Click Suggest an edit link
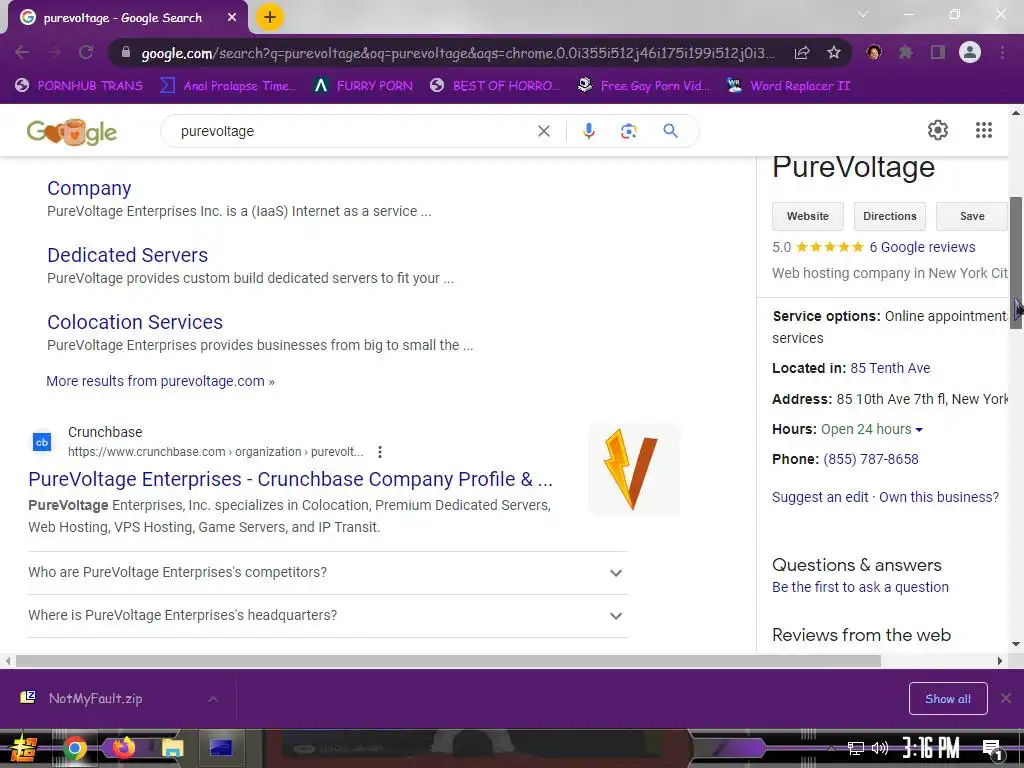 click(820, 497)
